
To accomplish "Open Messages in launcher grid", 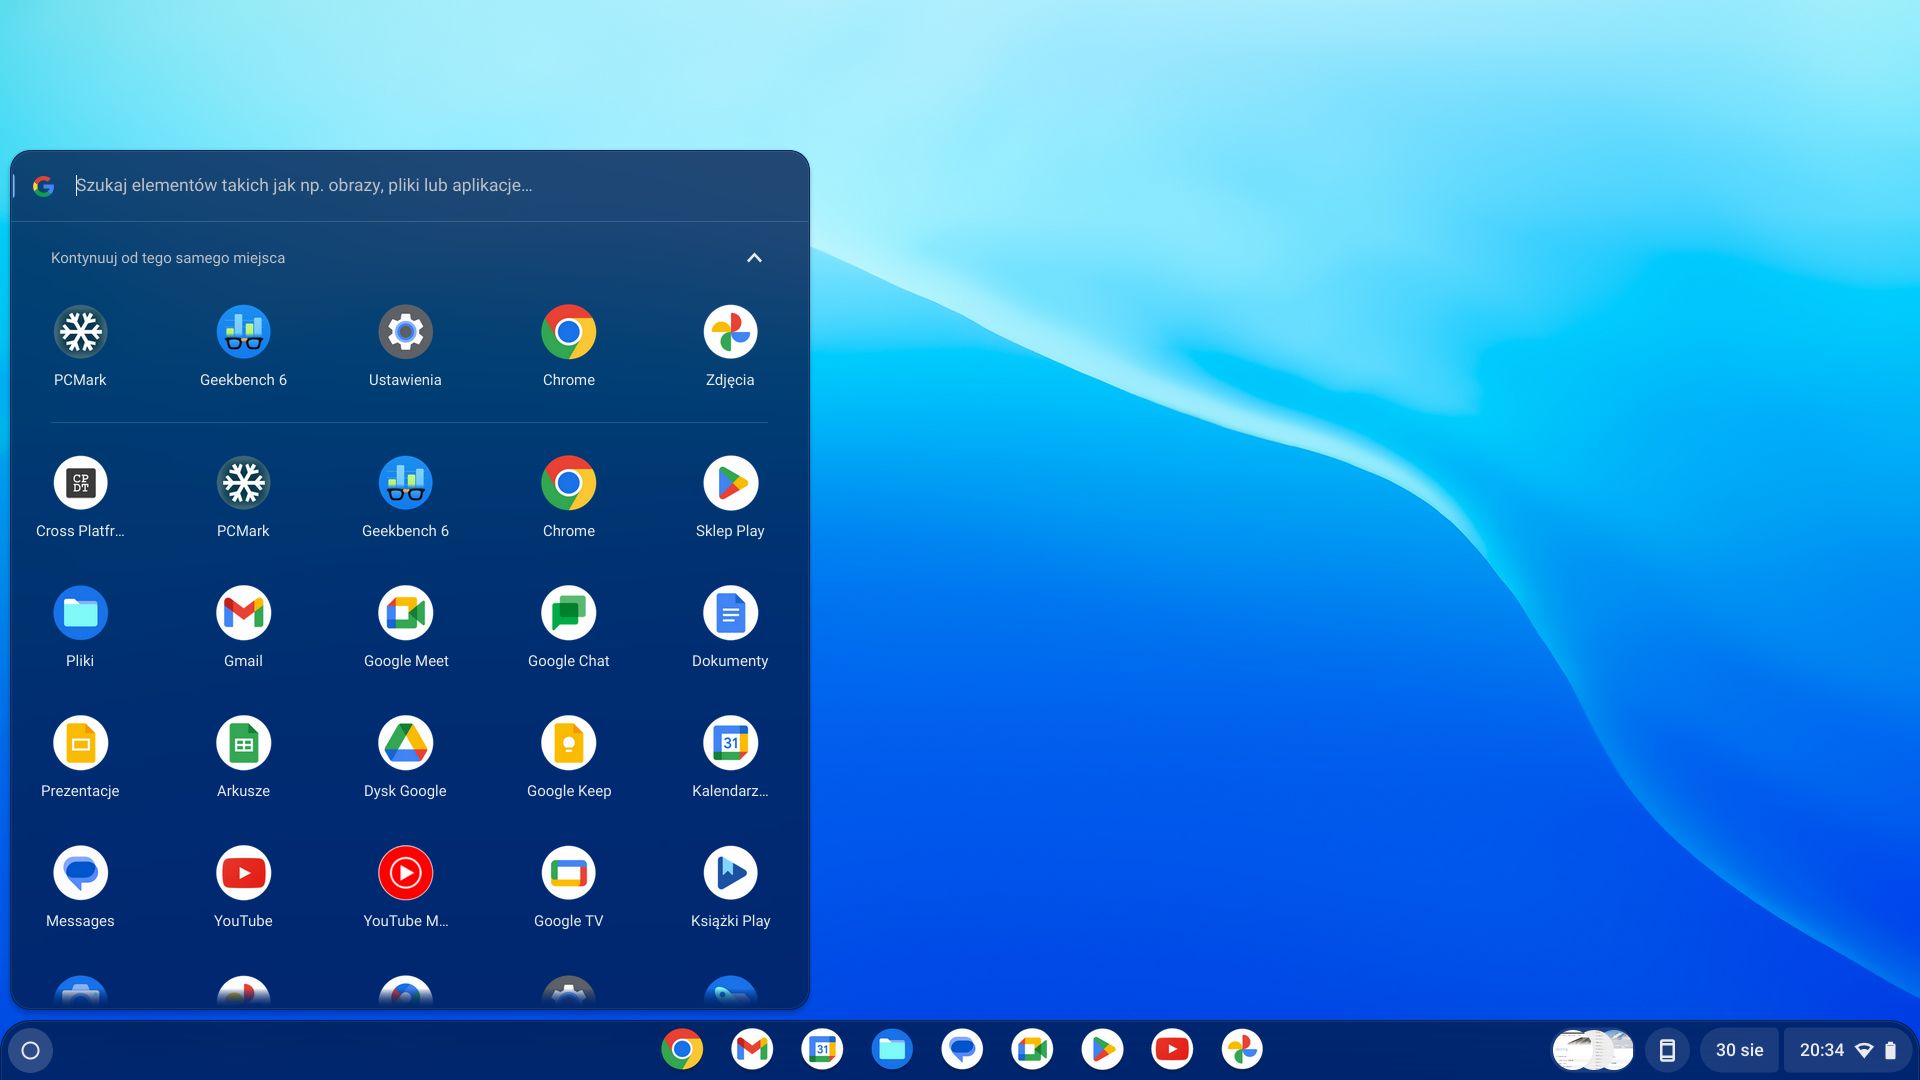I will click(80, 887).
